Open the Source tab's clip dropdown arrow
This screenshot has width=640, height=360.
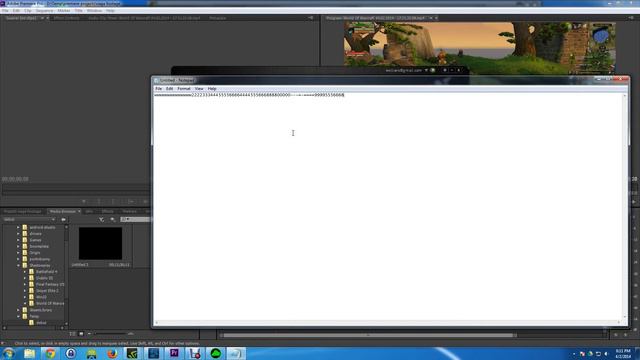point(42,18)
